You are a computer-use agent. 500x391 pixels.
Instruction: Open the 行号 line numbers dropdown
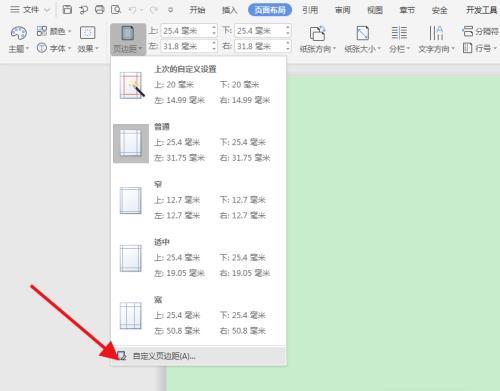pyautogui.click(x=479, y=48)
